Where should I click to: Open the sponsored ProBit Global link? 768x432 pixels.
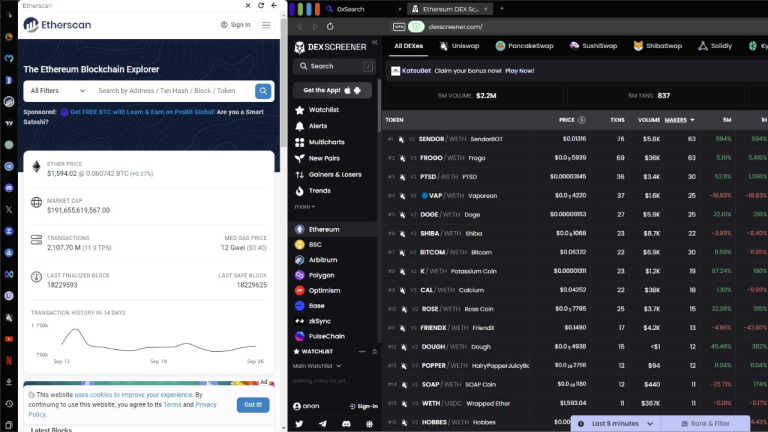pyautogui.click(x=143, y=112)
